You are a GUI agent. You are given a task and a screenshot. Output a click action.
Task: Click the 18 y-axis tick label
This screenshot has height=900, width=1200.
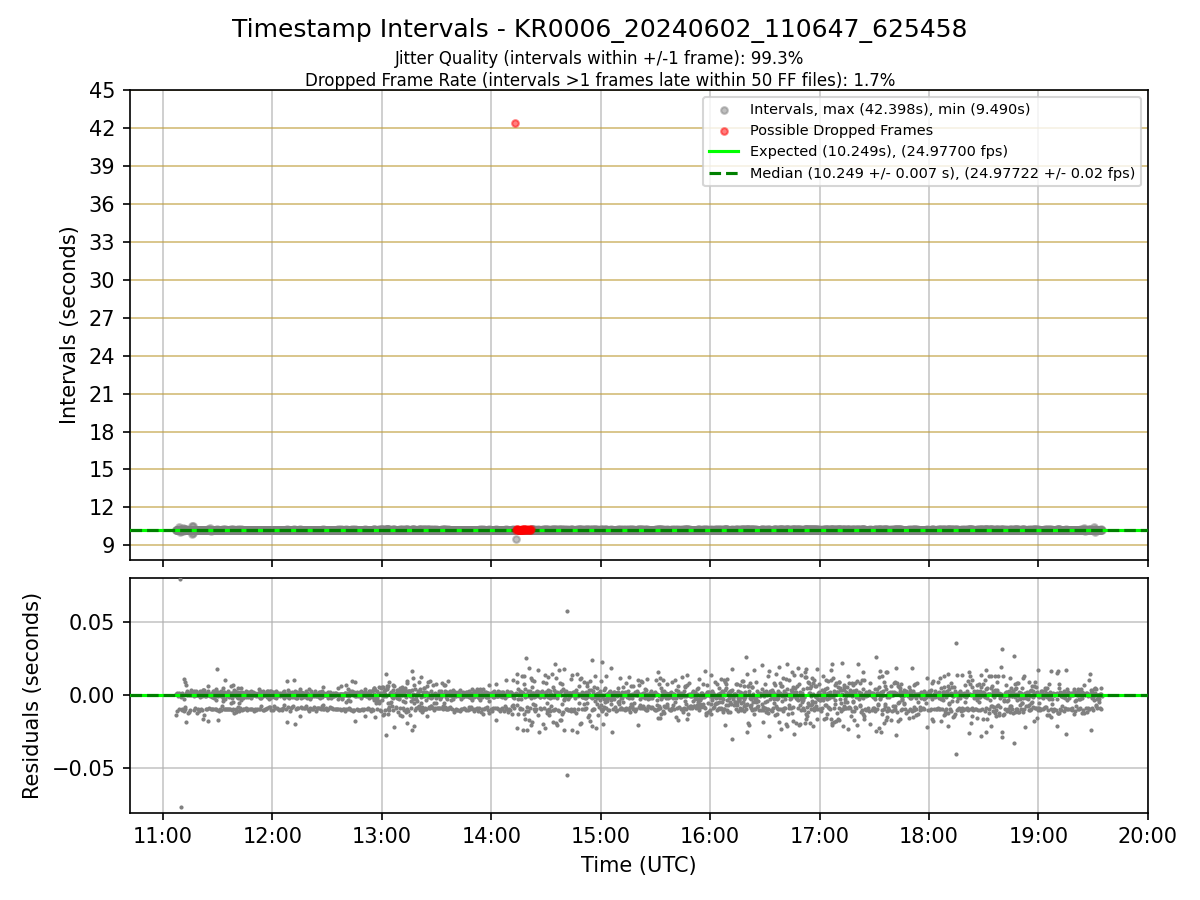103,432
